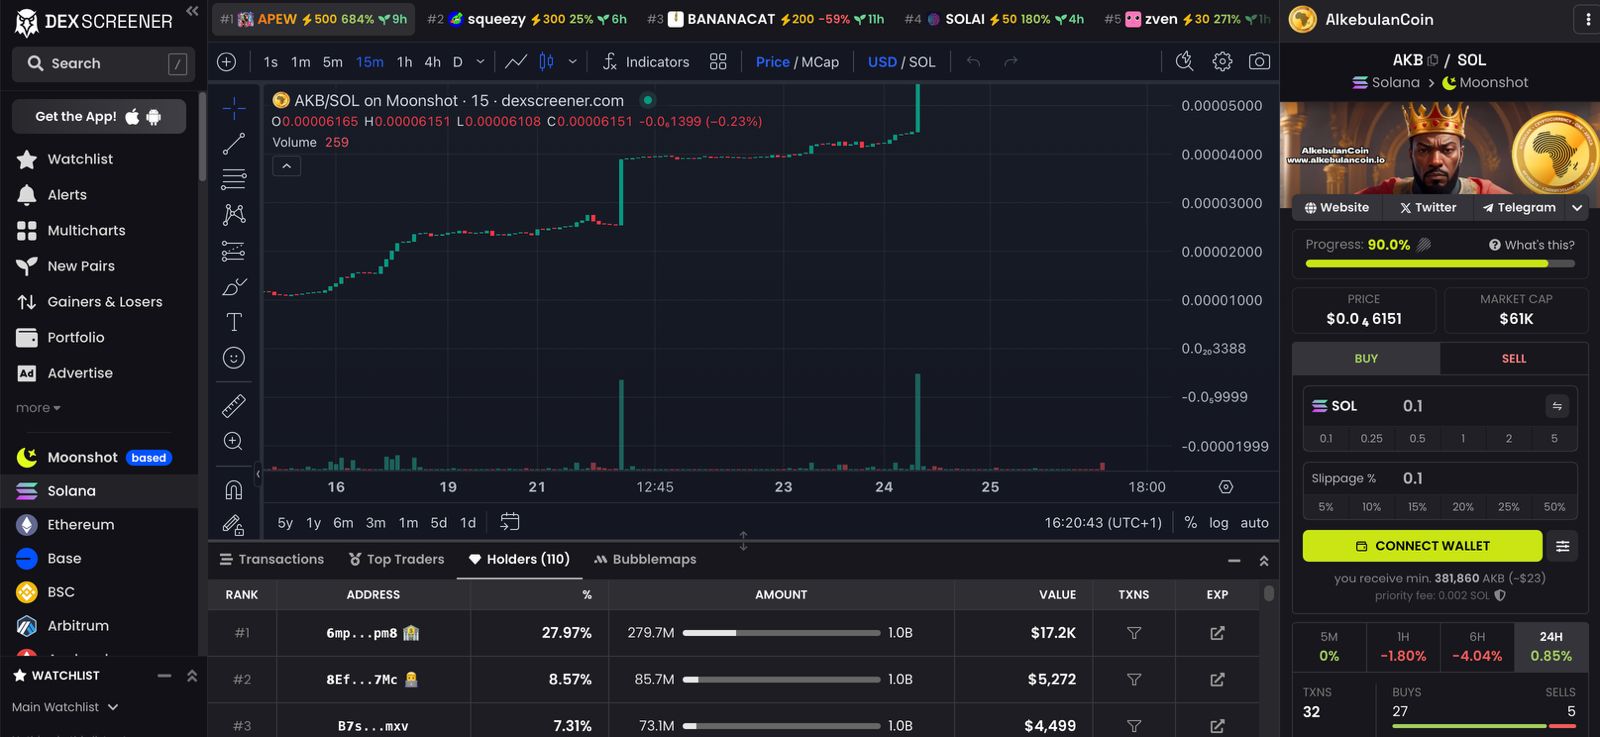Undo the last chart action
Screen dimensions: 1600x737
973,62
